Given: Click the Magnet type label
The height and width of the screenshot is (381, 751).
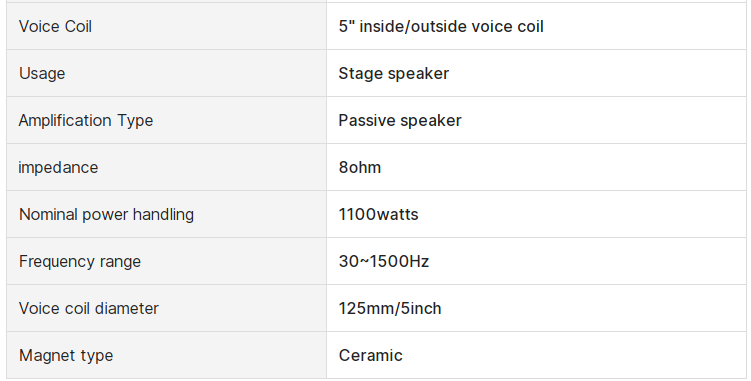Looking at the screenshot, I should [x=66, y=355].
